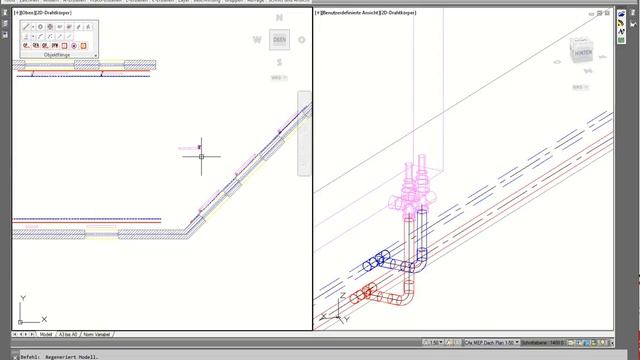This screenshot has height=360, width=640.
Task: Click the ring-shaped snap icon in Objektfänge top row
Action: point(40,27)
